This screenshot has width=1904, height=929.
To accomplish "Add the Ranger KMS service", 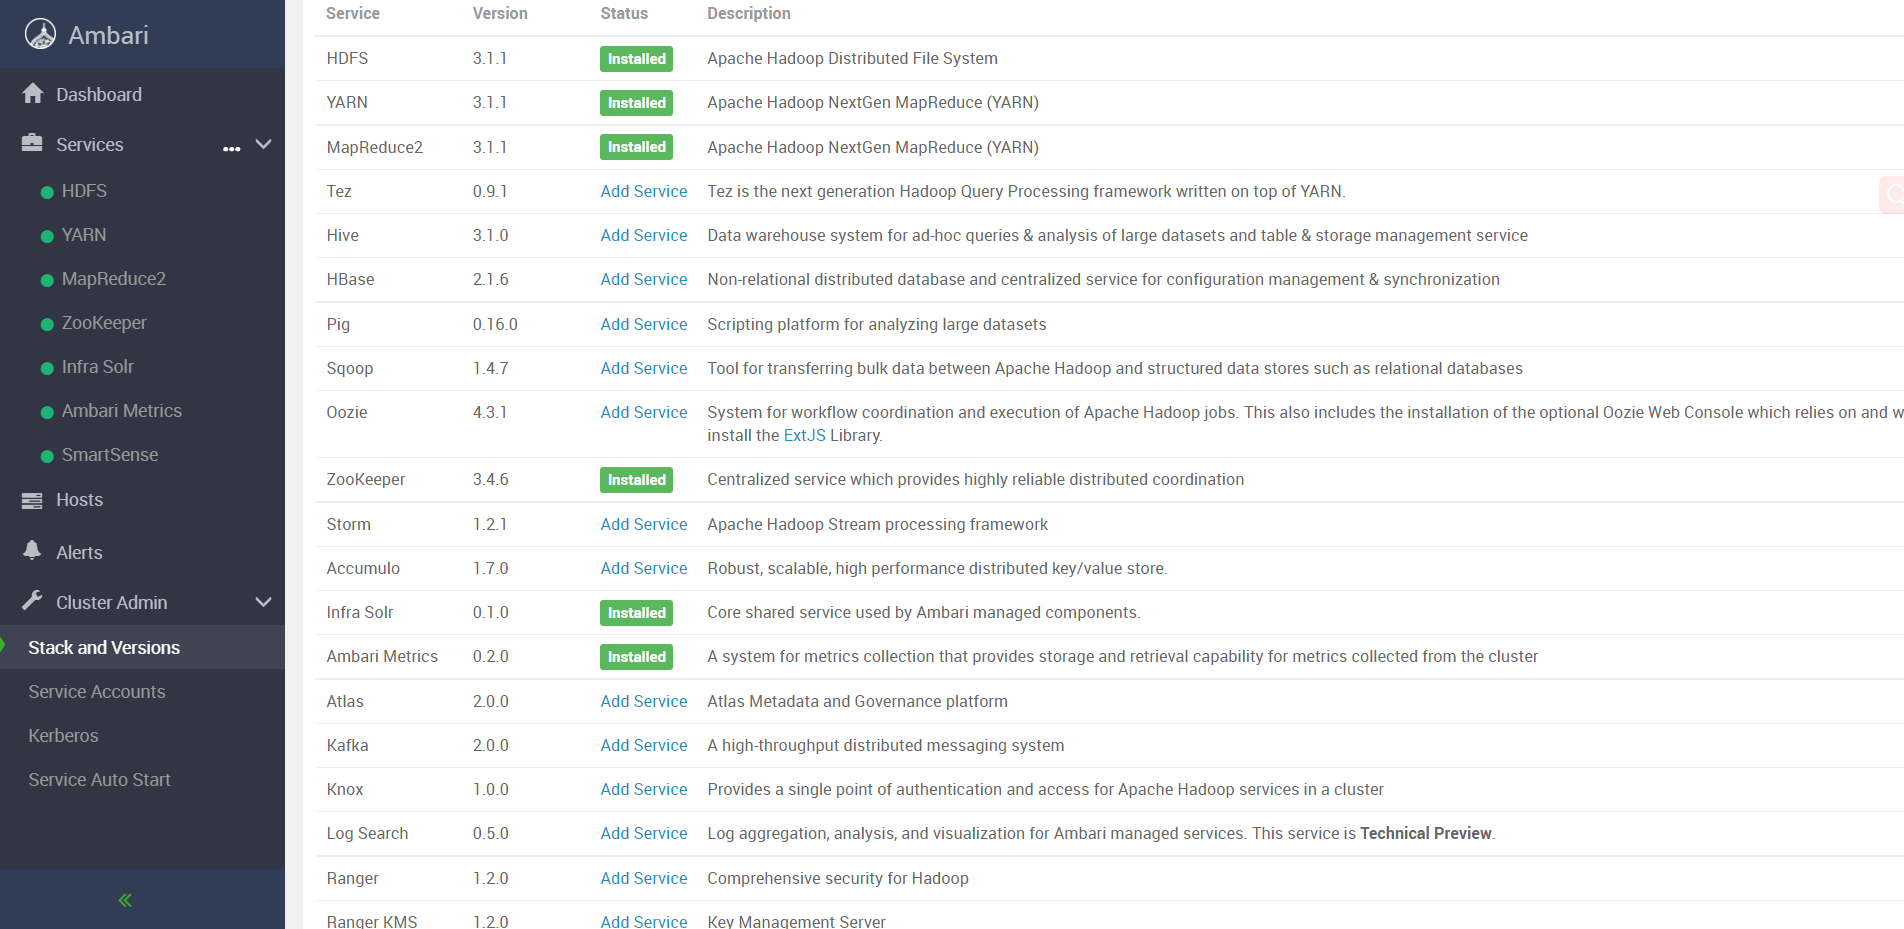I will (644, 921).
